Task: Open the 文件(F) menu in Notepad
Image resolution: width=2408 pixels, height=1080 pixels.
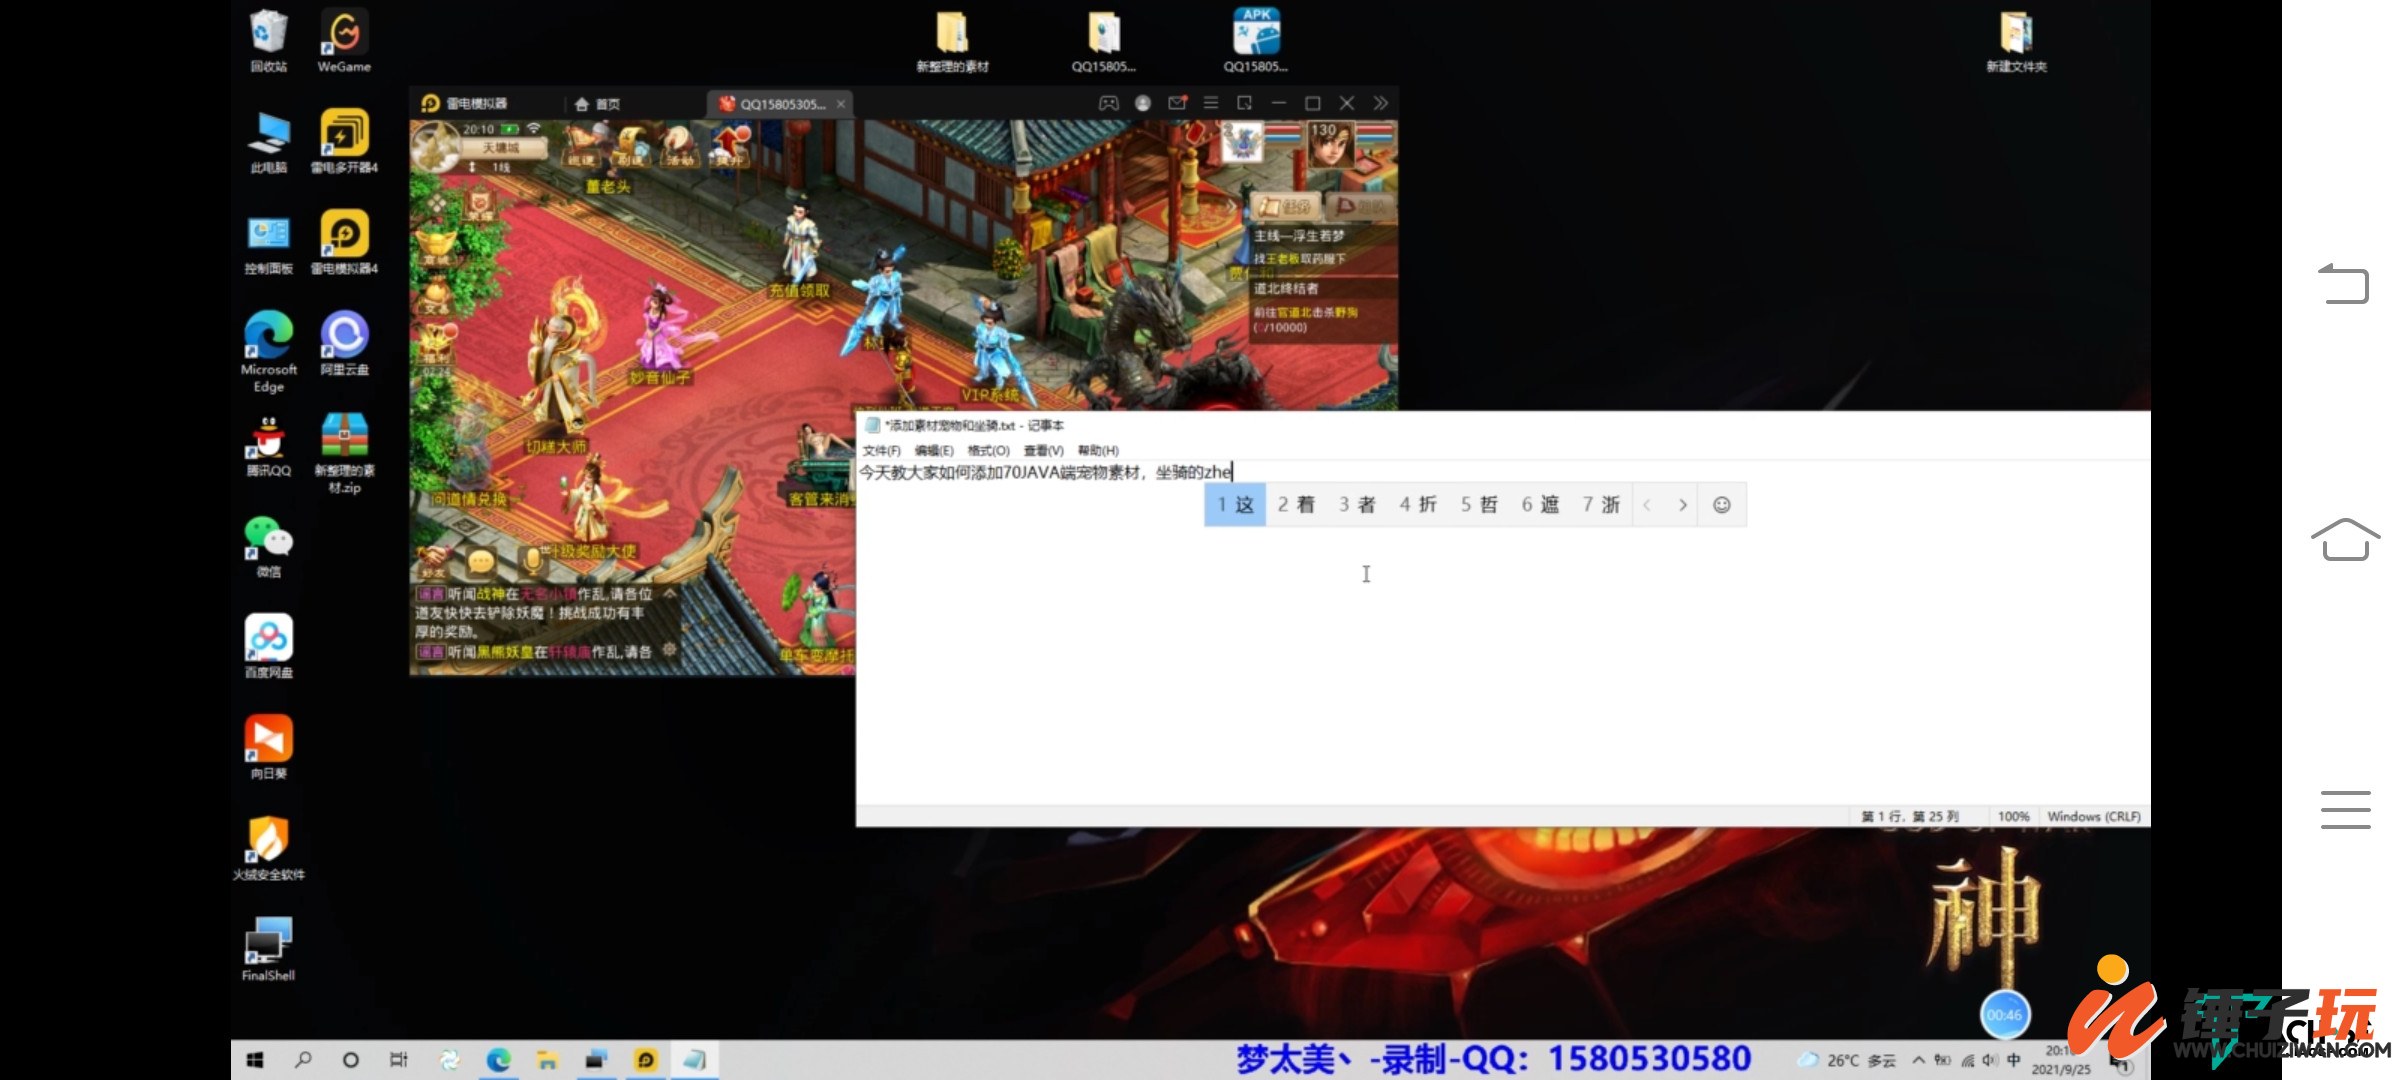Action: tap(881, 451)
